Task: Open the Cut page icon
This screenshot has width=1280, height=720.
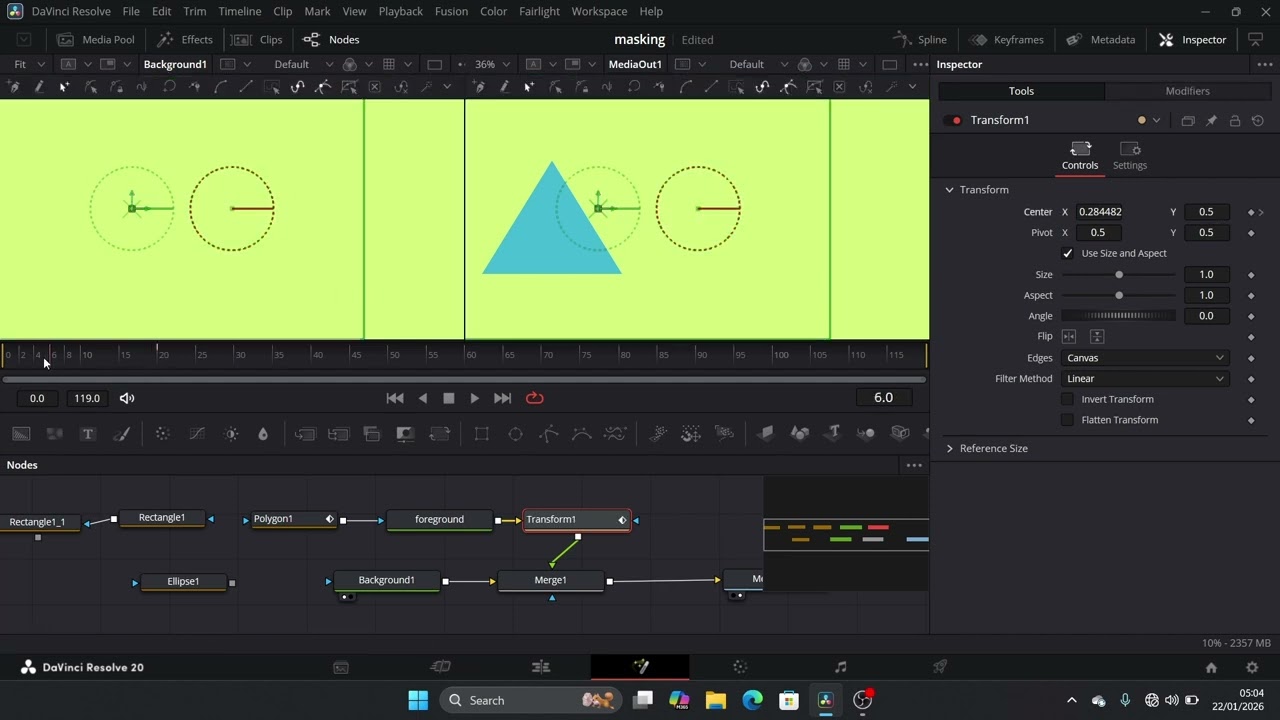Action: tap(440, 667)
